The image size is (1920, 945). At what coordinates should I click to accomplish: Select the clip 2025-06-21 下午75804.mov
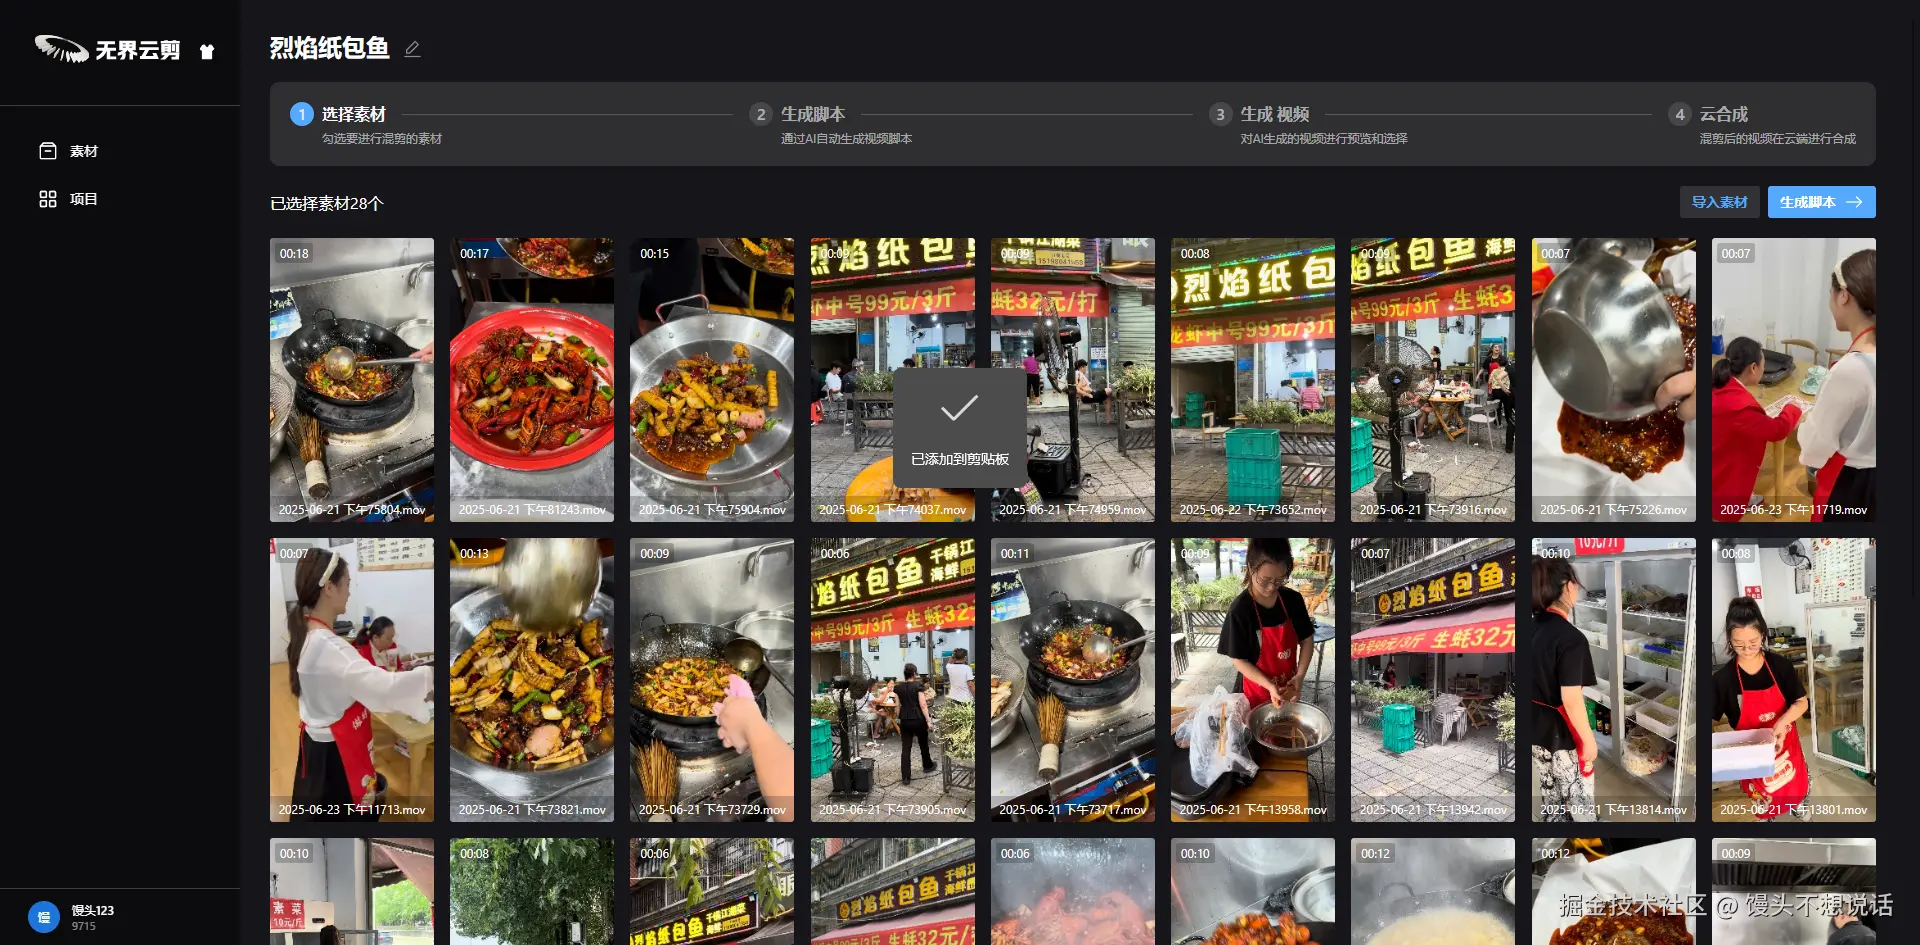coord(352,380)
